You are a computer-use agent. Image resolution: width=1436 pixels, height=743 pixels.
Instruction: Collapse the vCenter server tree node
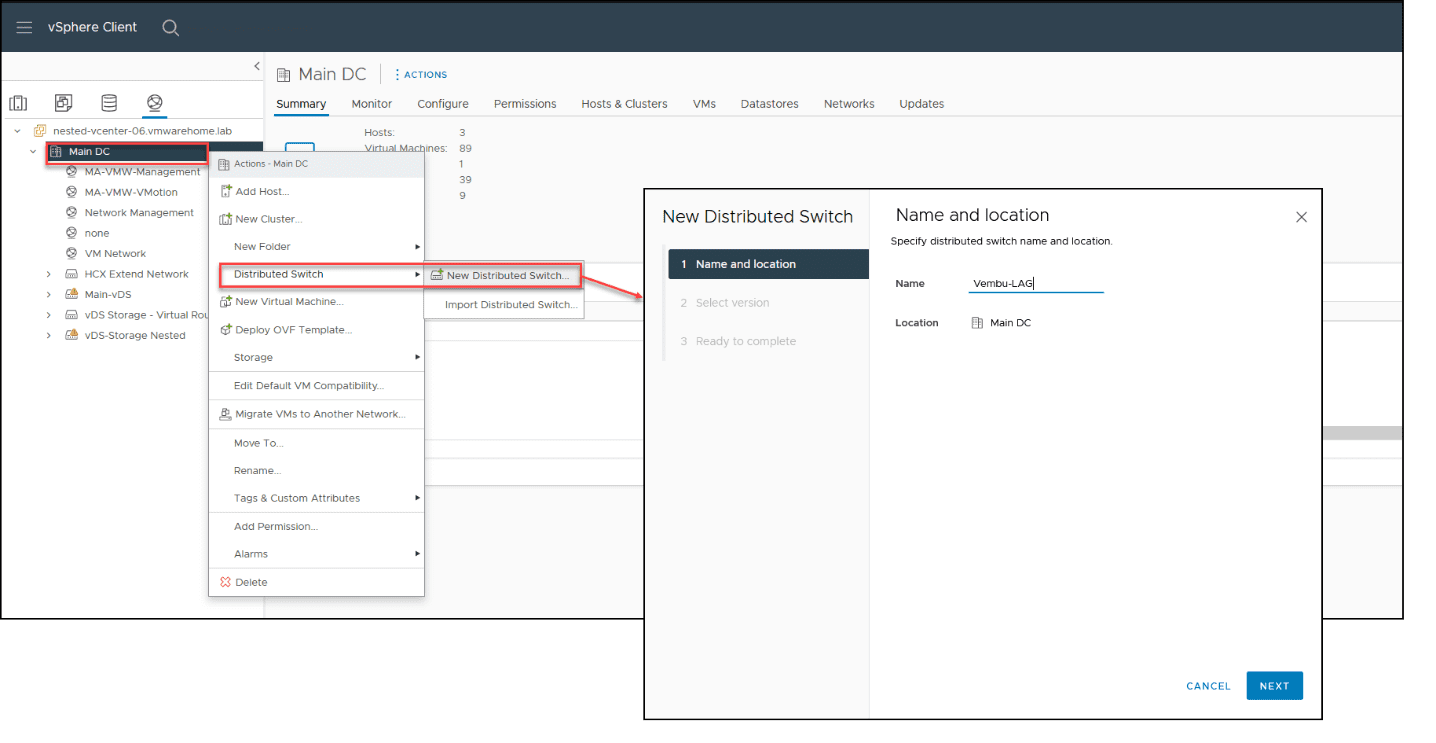(17, 131)
